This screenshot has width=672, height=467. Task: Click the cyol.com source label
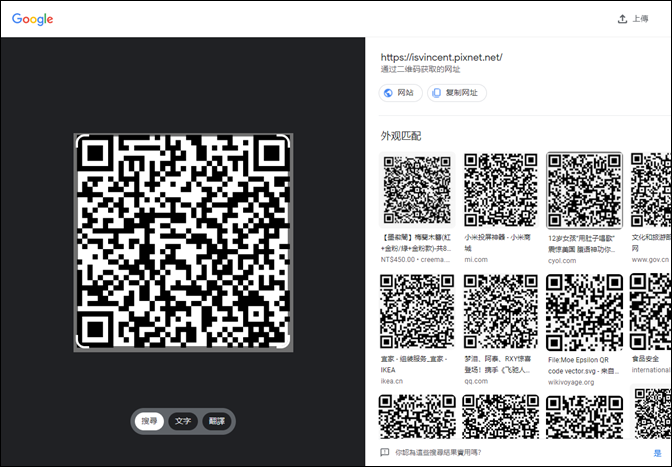click(x=562, y=260)
